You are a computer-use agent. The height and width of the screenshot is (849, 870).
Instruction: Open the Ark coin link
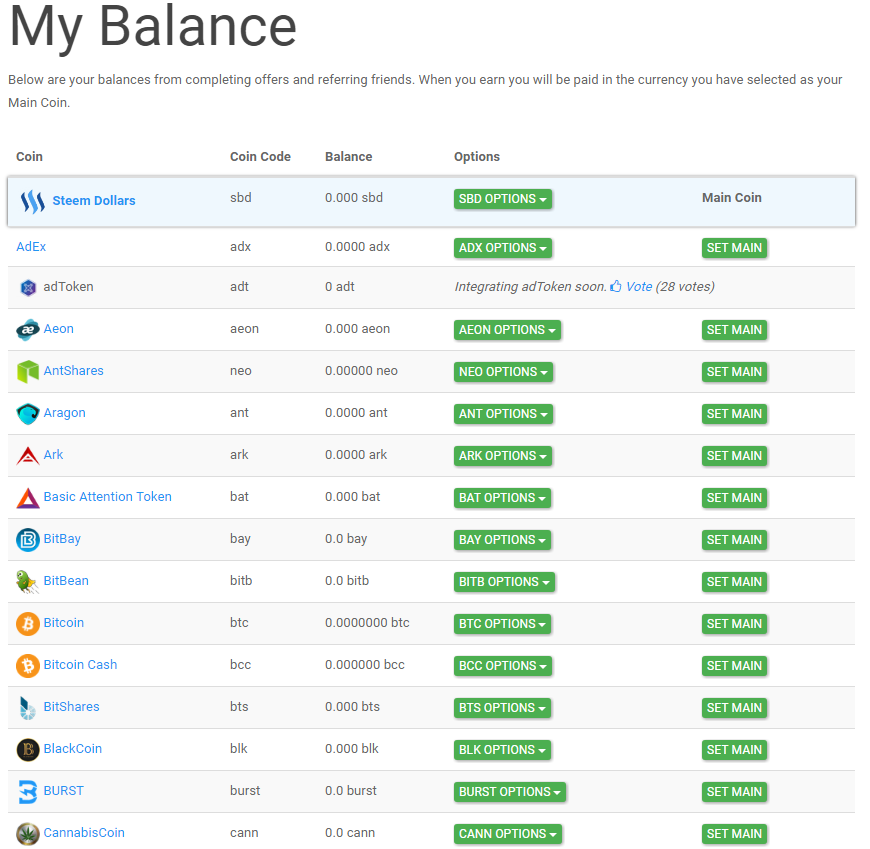[x=53, y=455]
